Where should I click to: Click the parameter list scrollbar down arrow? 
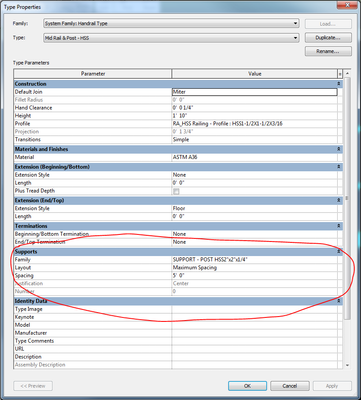347,365
